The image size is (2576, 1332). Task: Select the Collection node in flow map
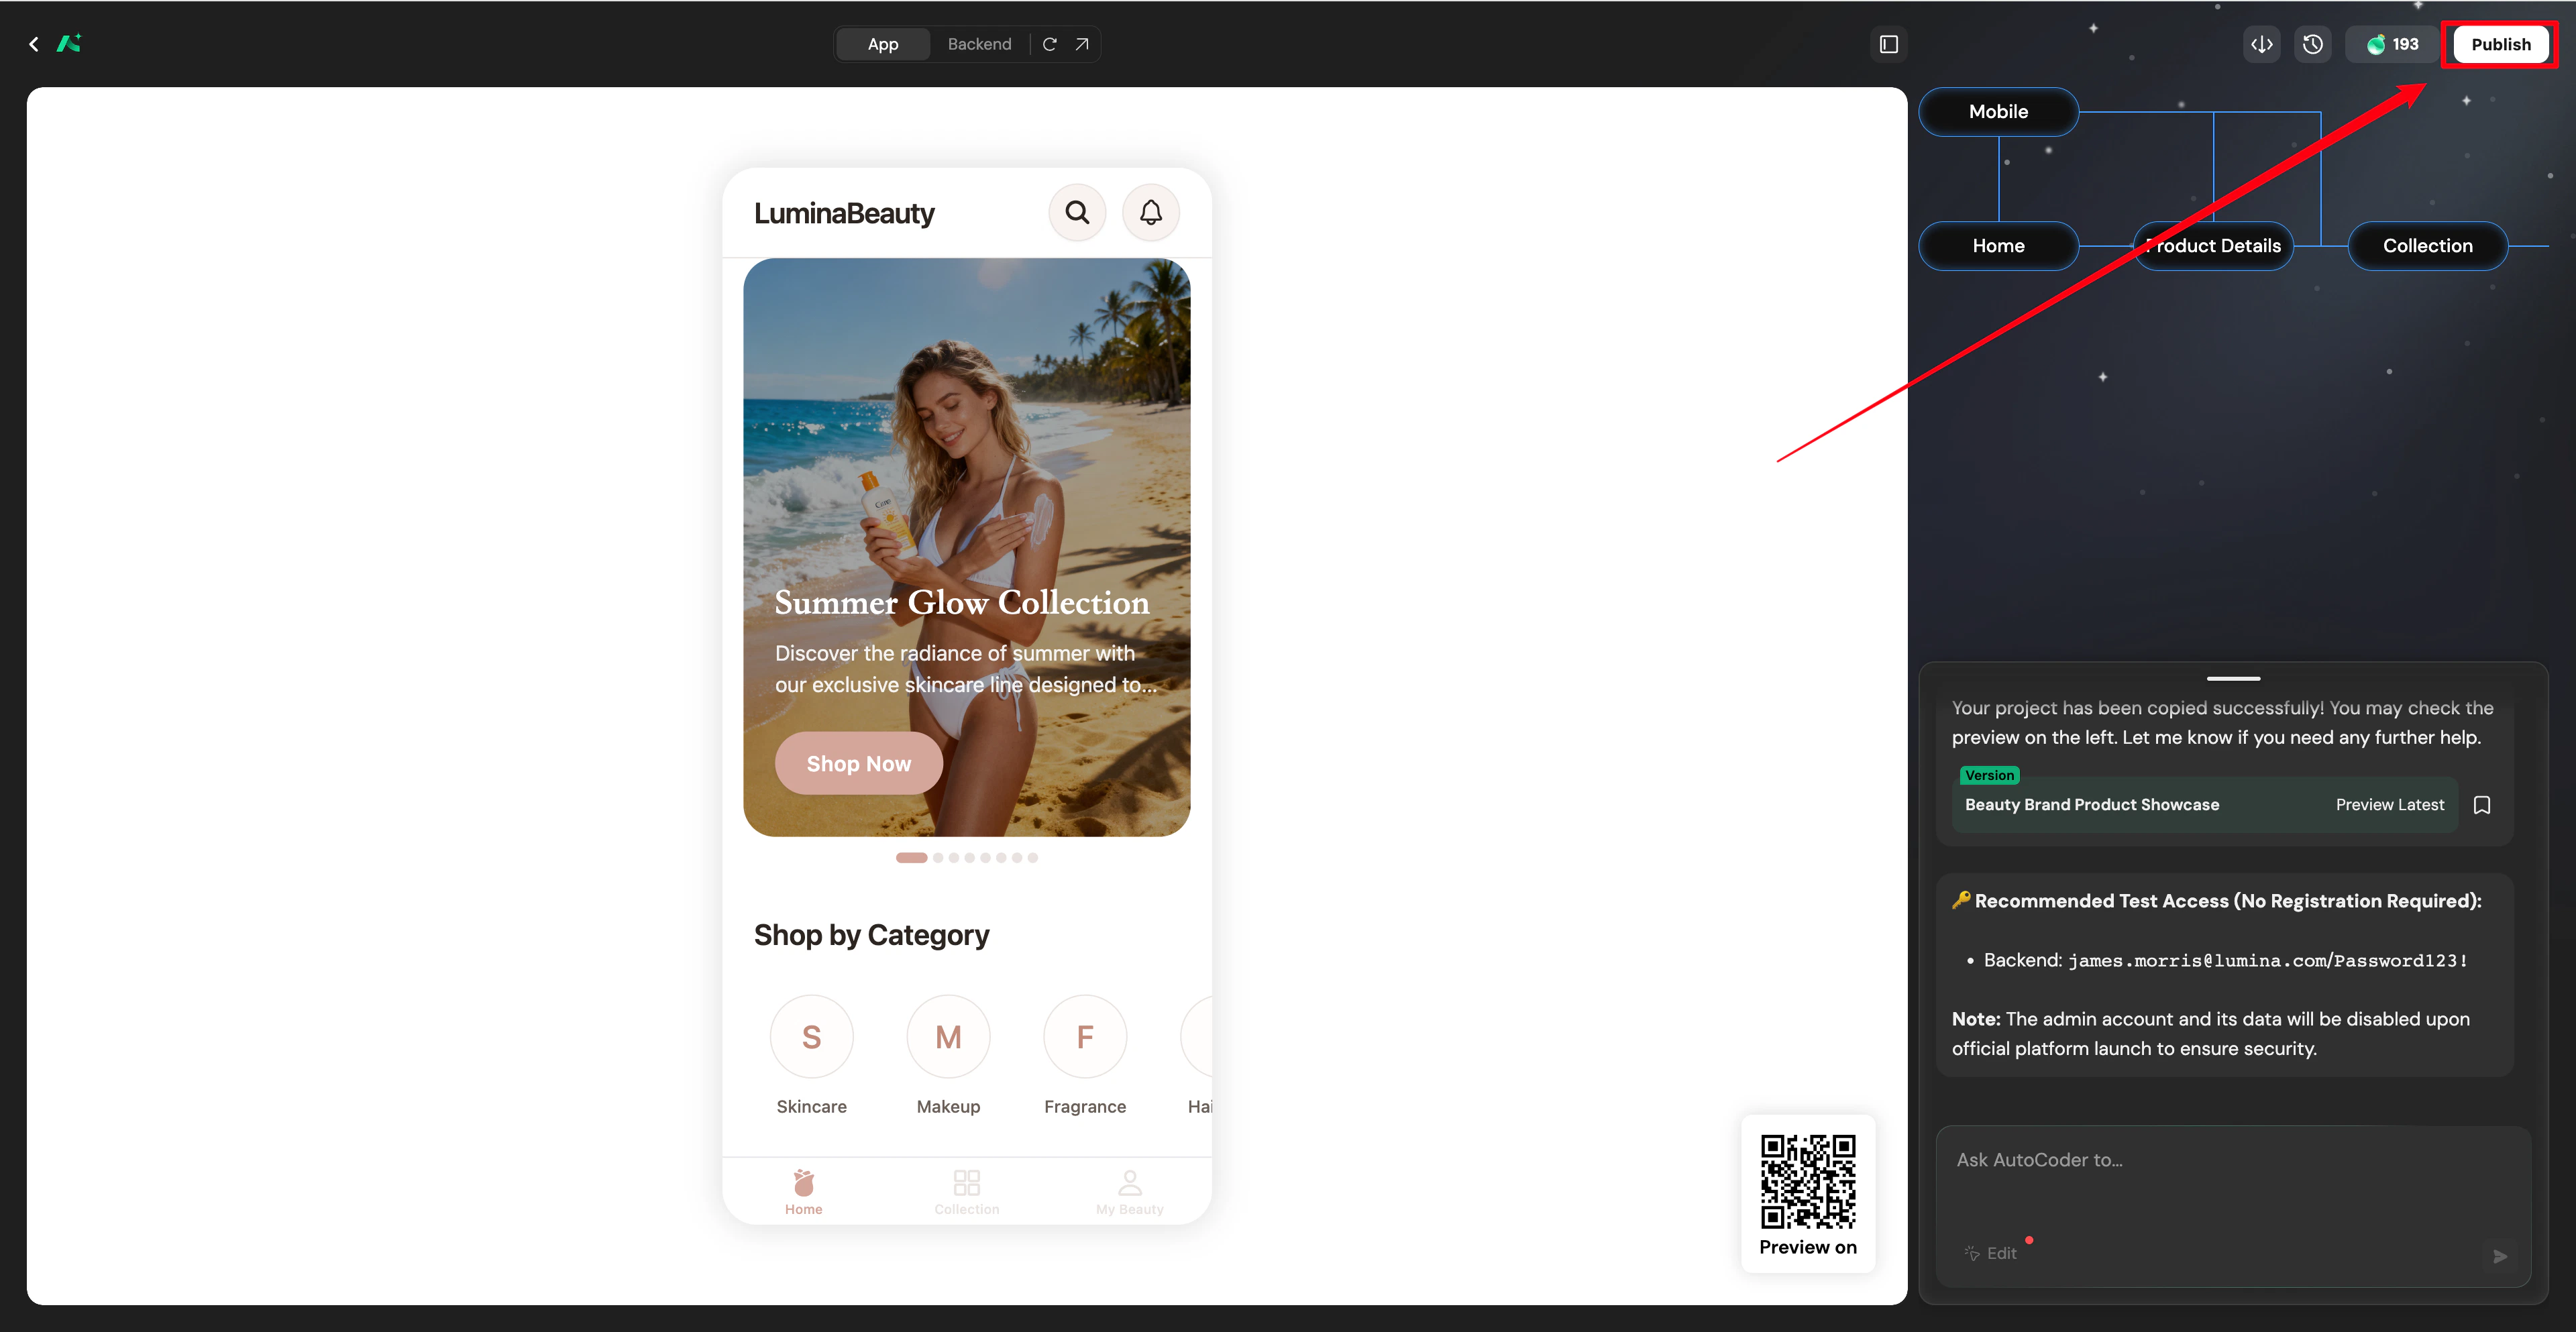tap(2427, 246)
